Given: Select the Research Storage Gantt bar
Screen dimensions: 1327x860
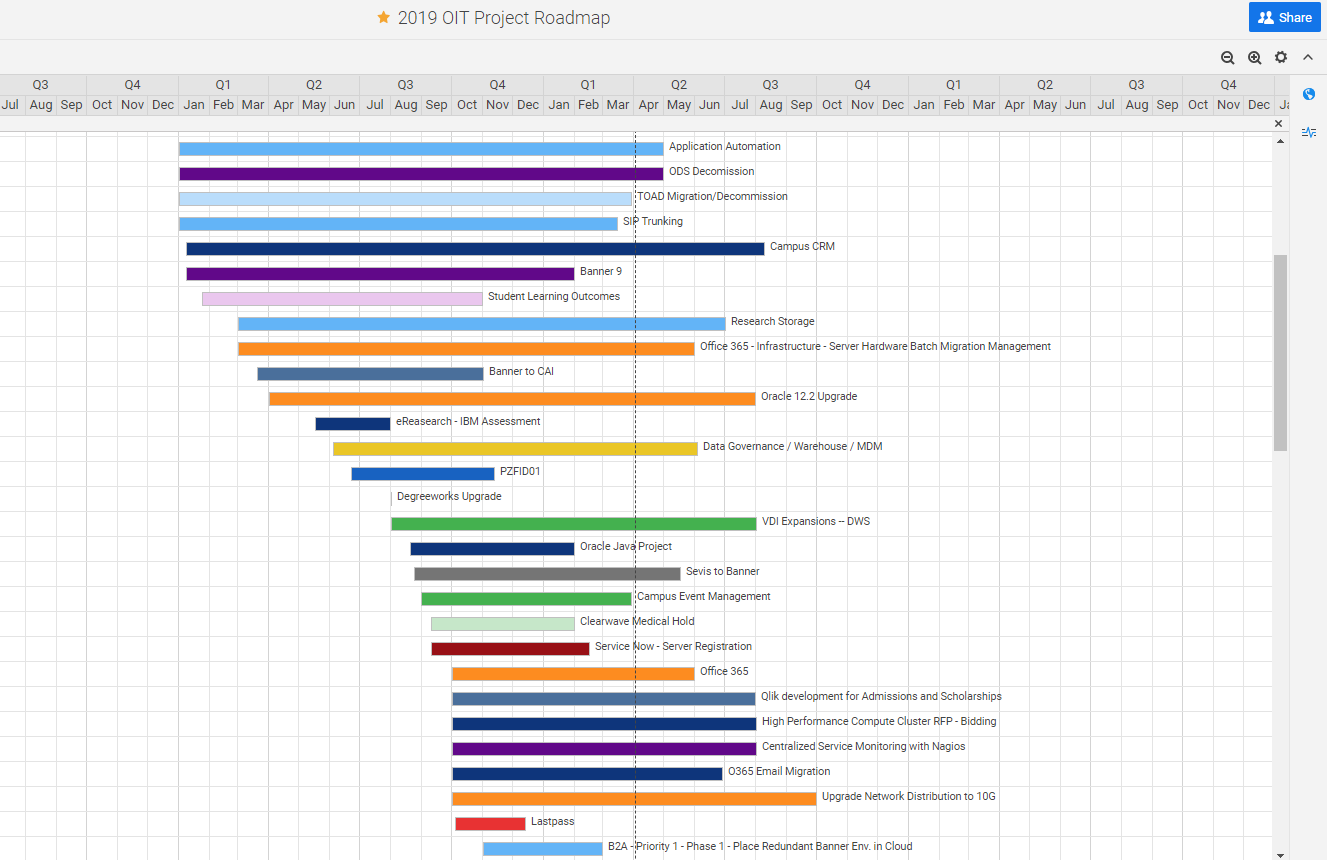Looking at the screenshot, I should [482, 324].
